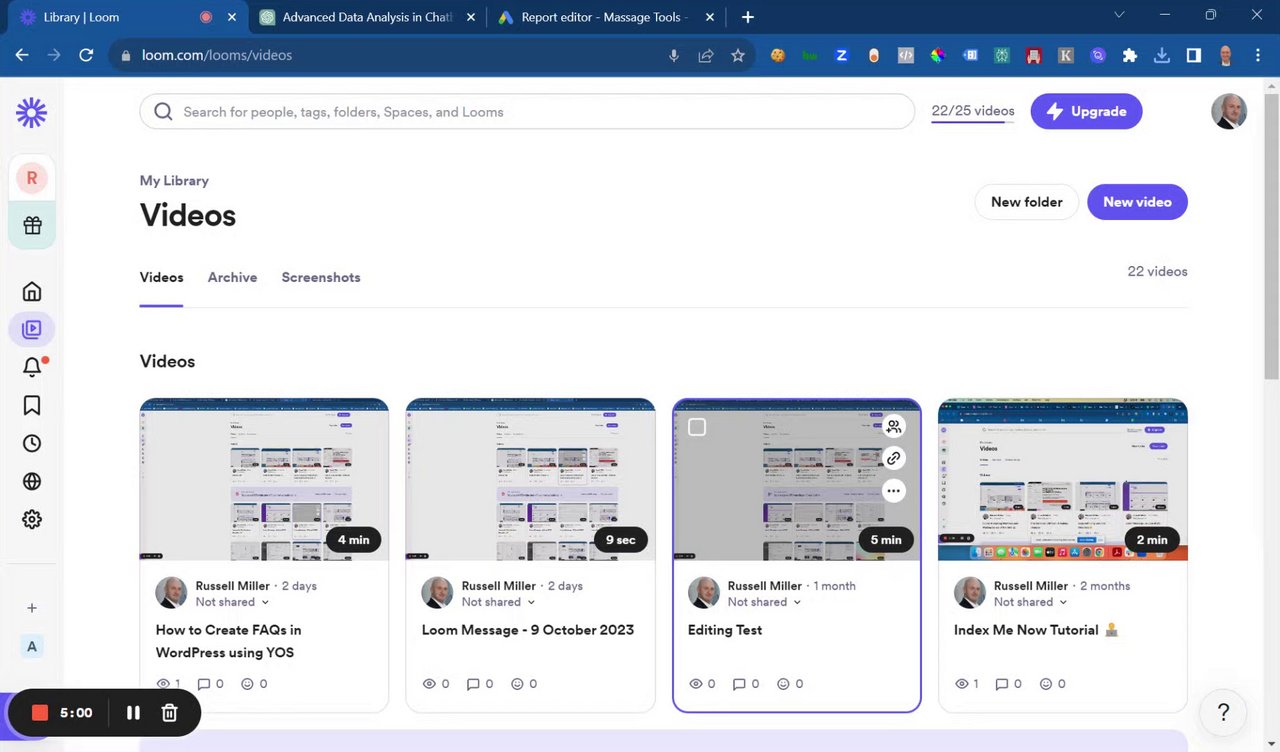Expand Not shared dropdown for Editing Test video

(x=764, y=602)
